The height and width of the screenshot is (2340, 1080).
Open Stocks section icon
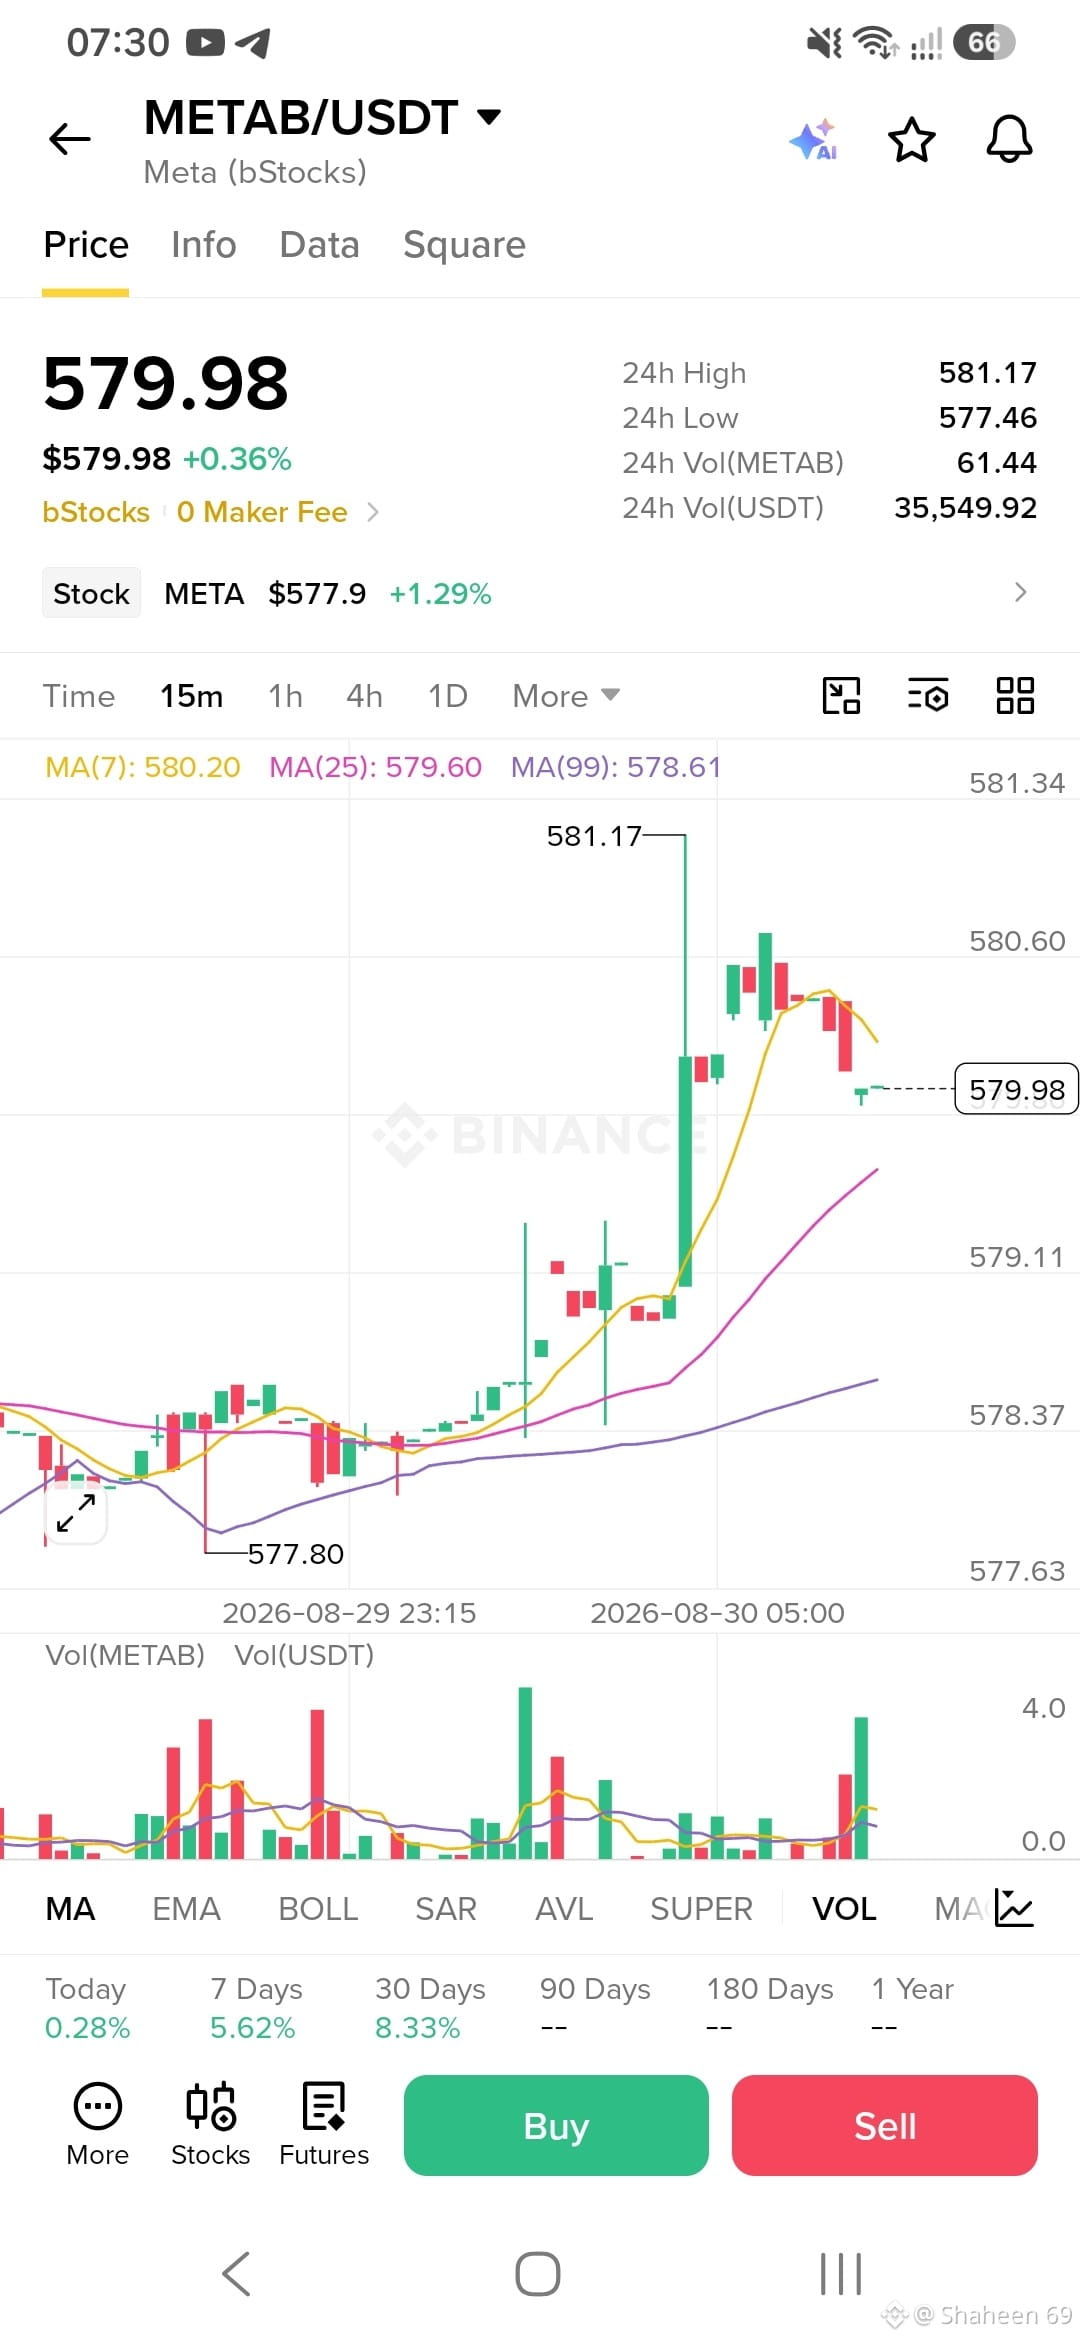click(210, 2124)
